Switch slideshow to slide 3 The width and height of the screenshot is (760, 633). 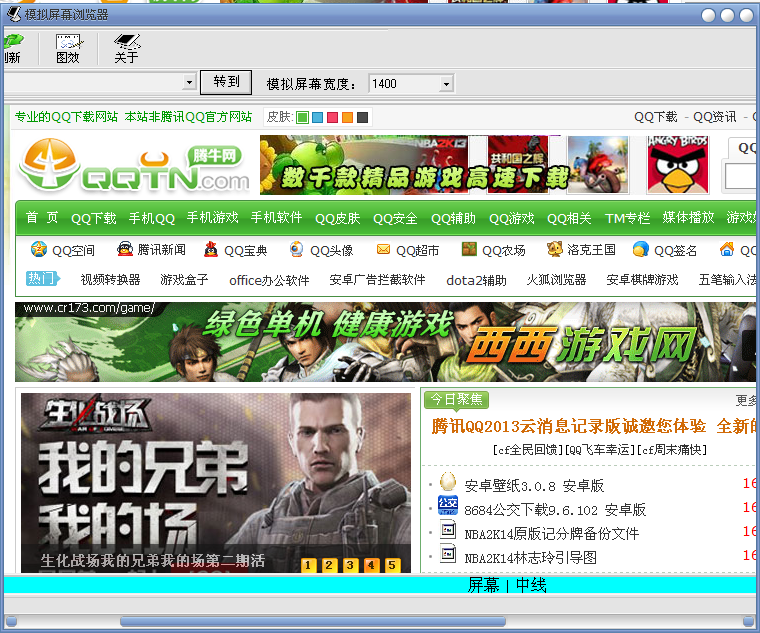coord(350,565)
